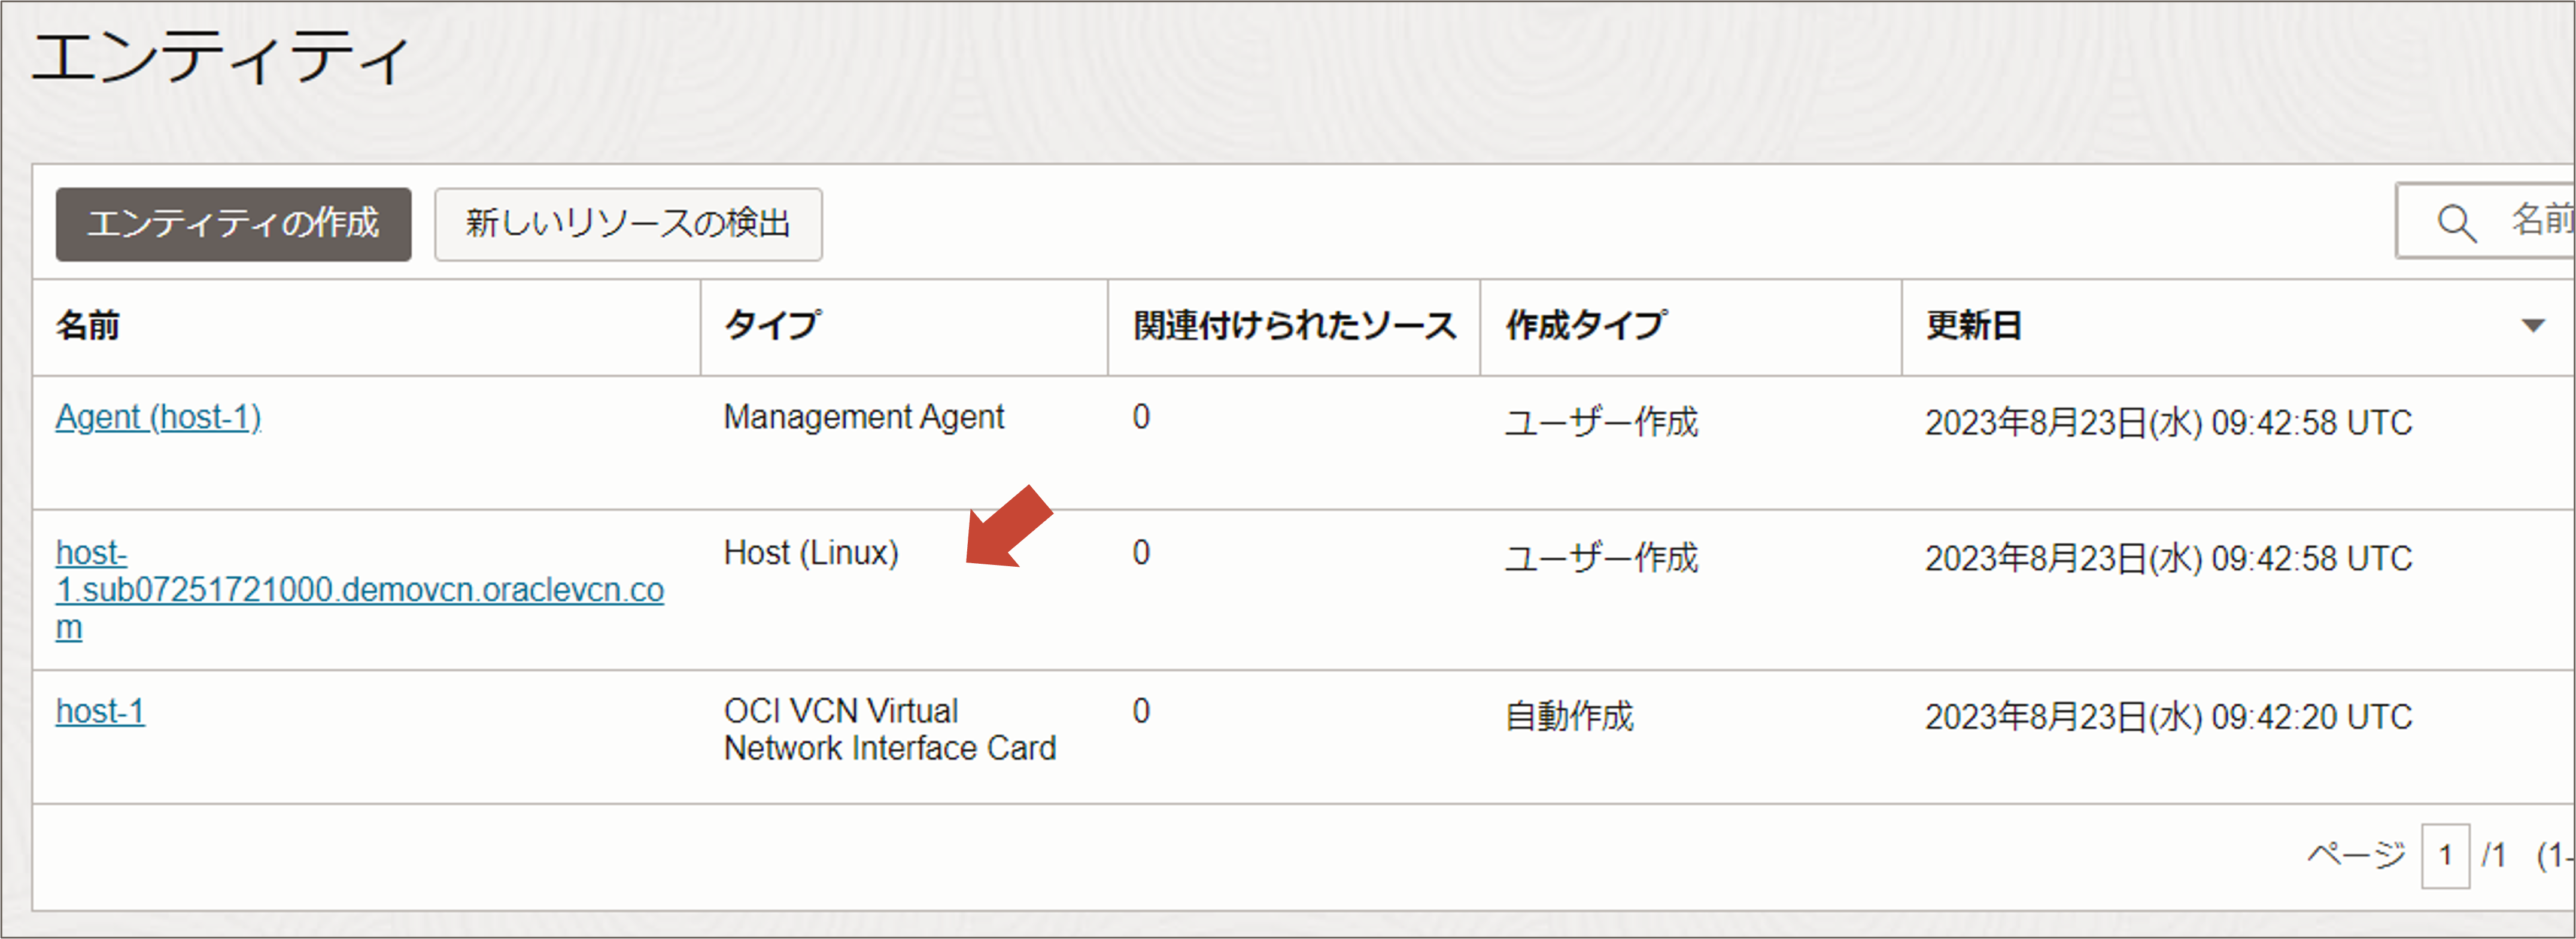The width and height of the screenshot is (2576, 939).
Task: Sort by the 作成タイプ column header
Action: [x=1585, y=326]
